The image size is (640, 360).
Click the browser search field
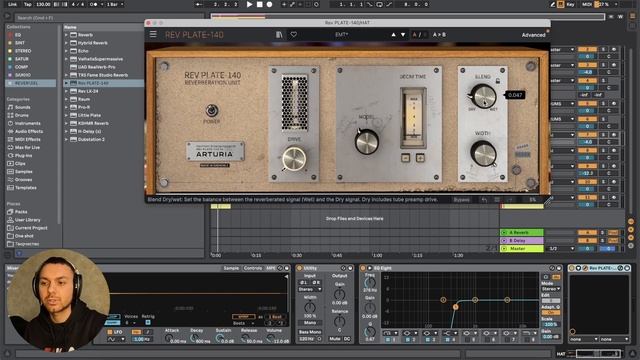[x=108, y=18]
